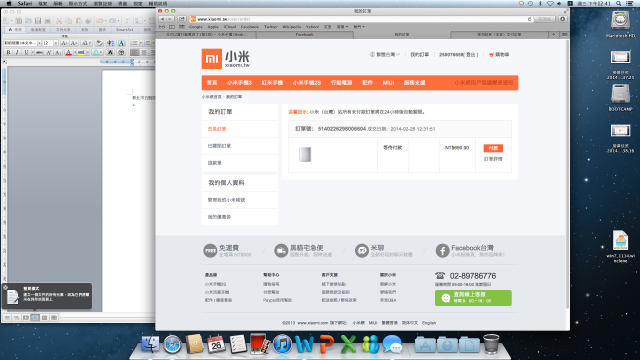Click English link in Xiaomi footer
The image size is (640, 360).
coord(429,322)
